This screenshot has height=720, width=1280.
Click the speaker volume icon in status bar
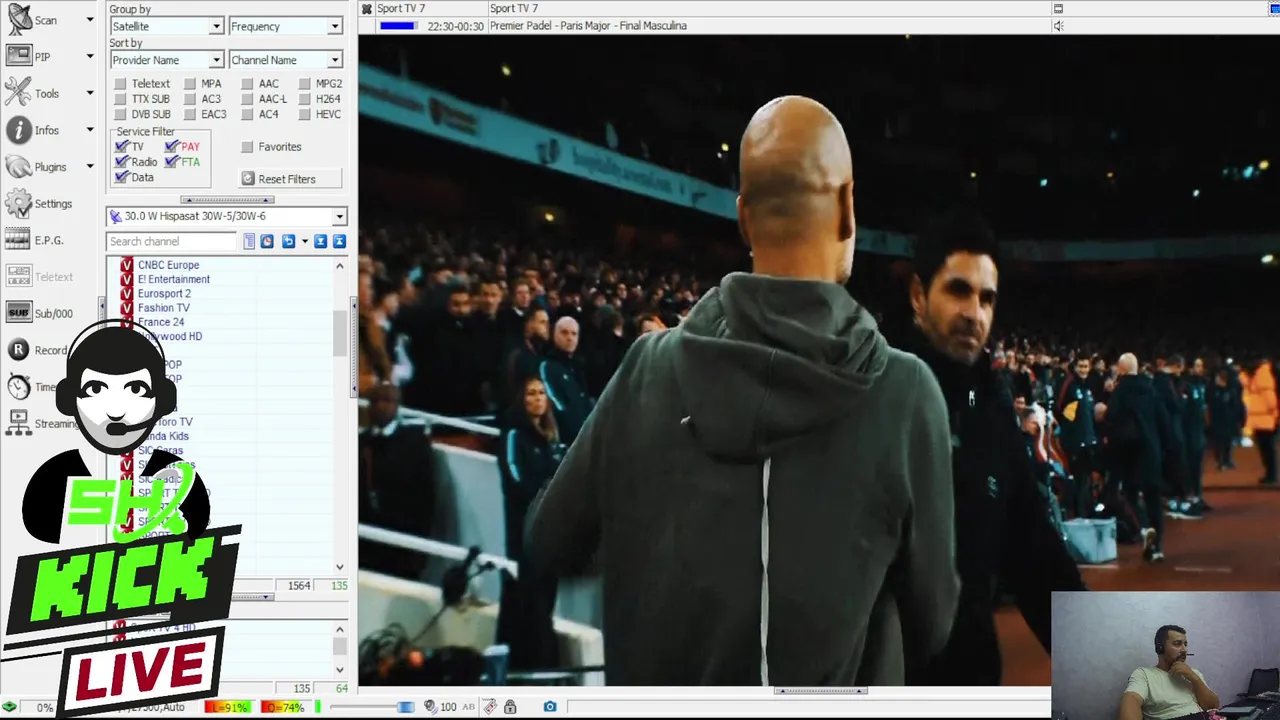[x=430, y=707]
